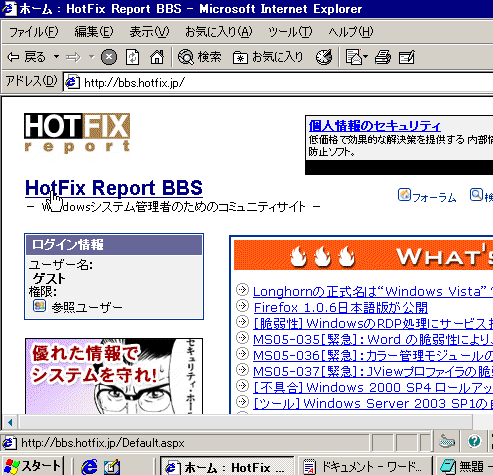Click the arrow bullet beside the Firefox link
Screen dimensions: 493x475
point(242,306)
